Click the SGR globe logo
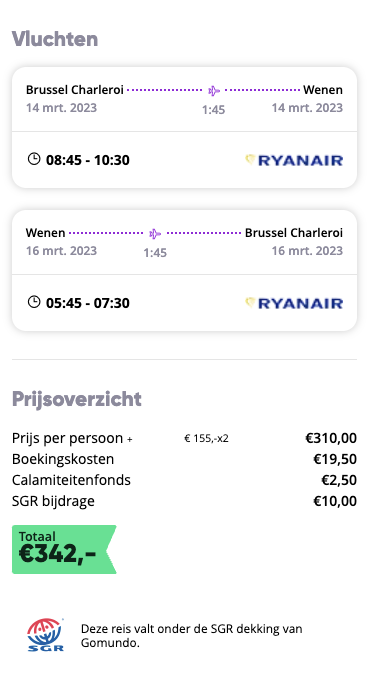Image resolution: width=384 pixels, height=680 pixels. (45, 635)
